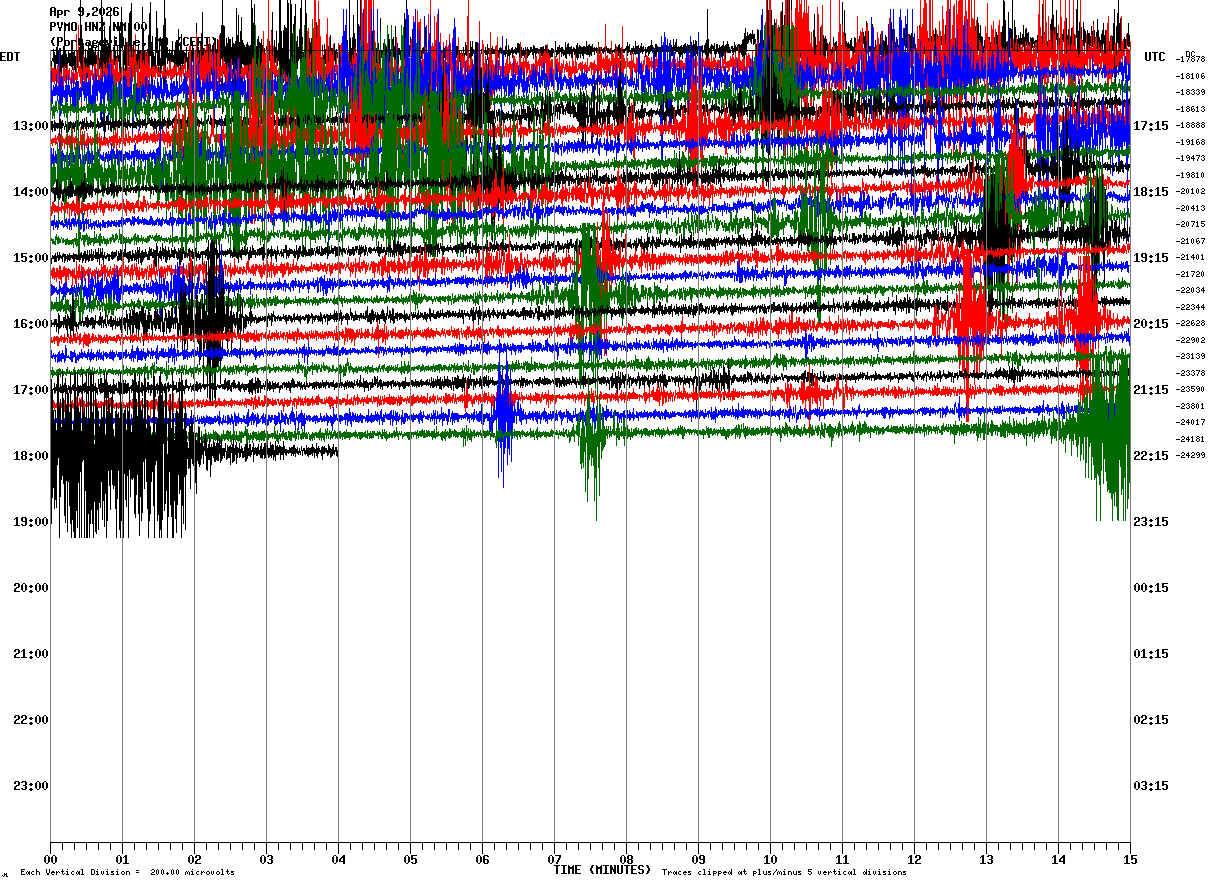This screenshot has height=886, width=1210.
Task: Click the 04 minute axis tick label
Action: [x=338, y=859]
